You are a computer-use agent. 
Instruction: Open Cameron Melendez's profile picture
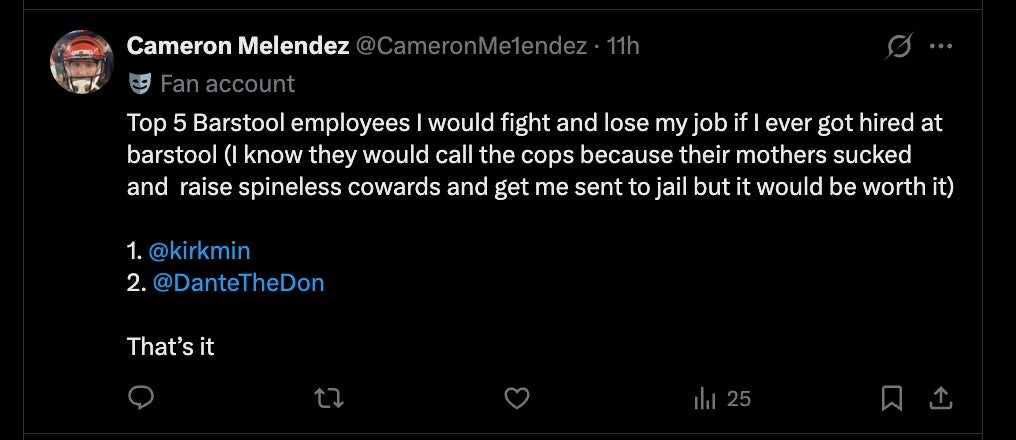[82, 61]
